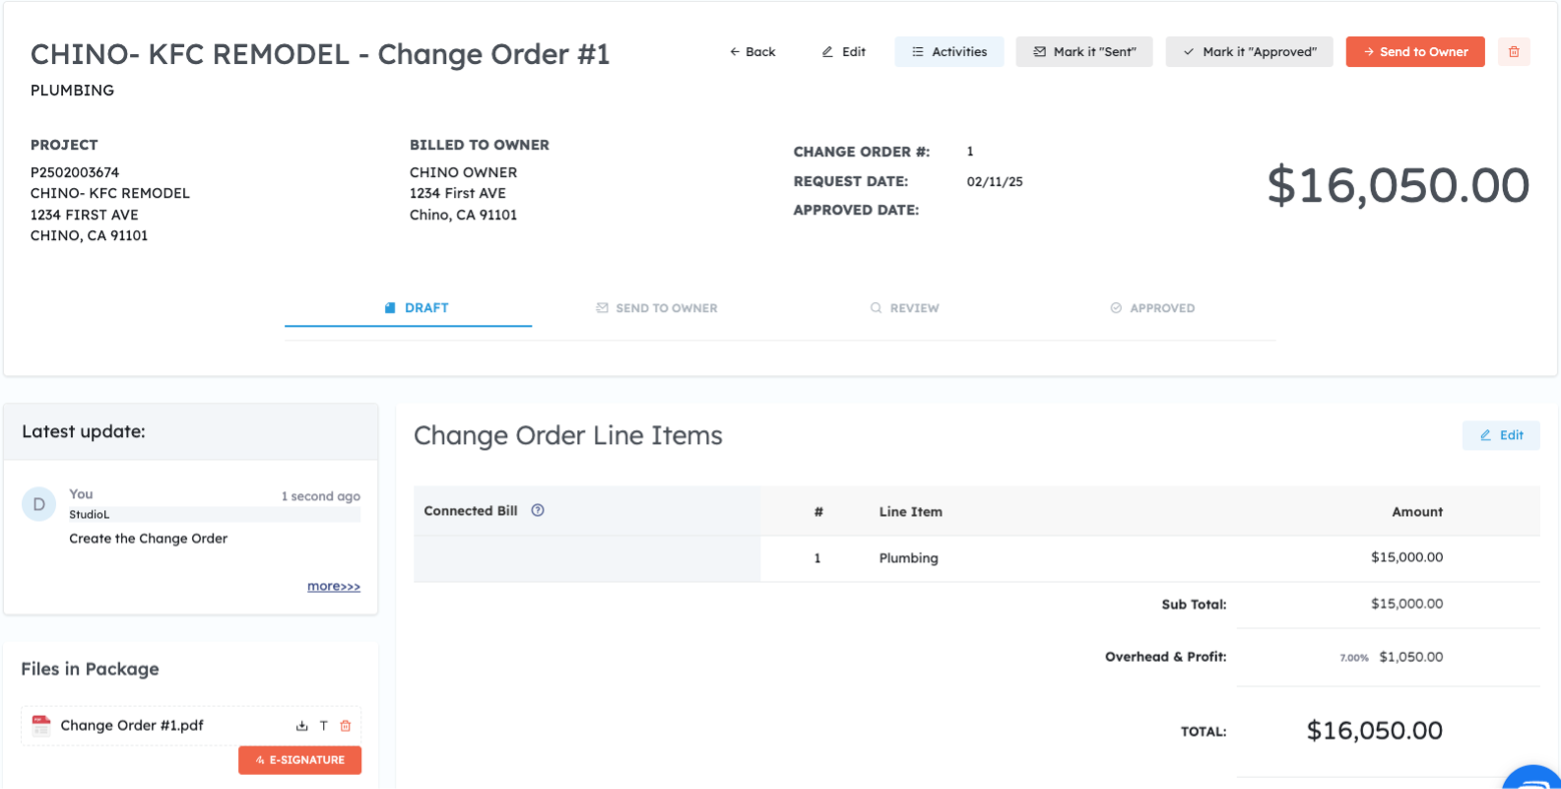
Task: Remove Change Order #1.pdf using its trash icon
Action: point(346,726)
